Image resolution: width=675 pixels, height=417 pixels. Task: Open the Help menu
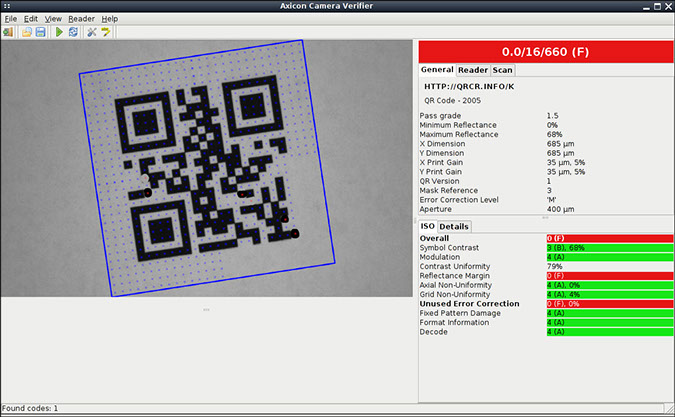(x=110, y=19)
